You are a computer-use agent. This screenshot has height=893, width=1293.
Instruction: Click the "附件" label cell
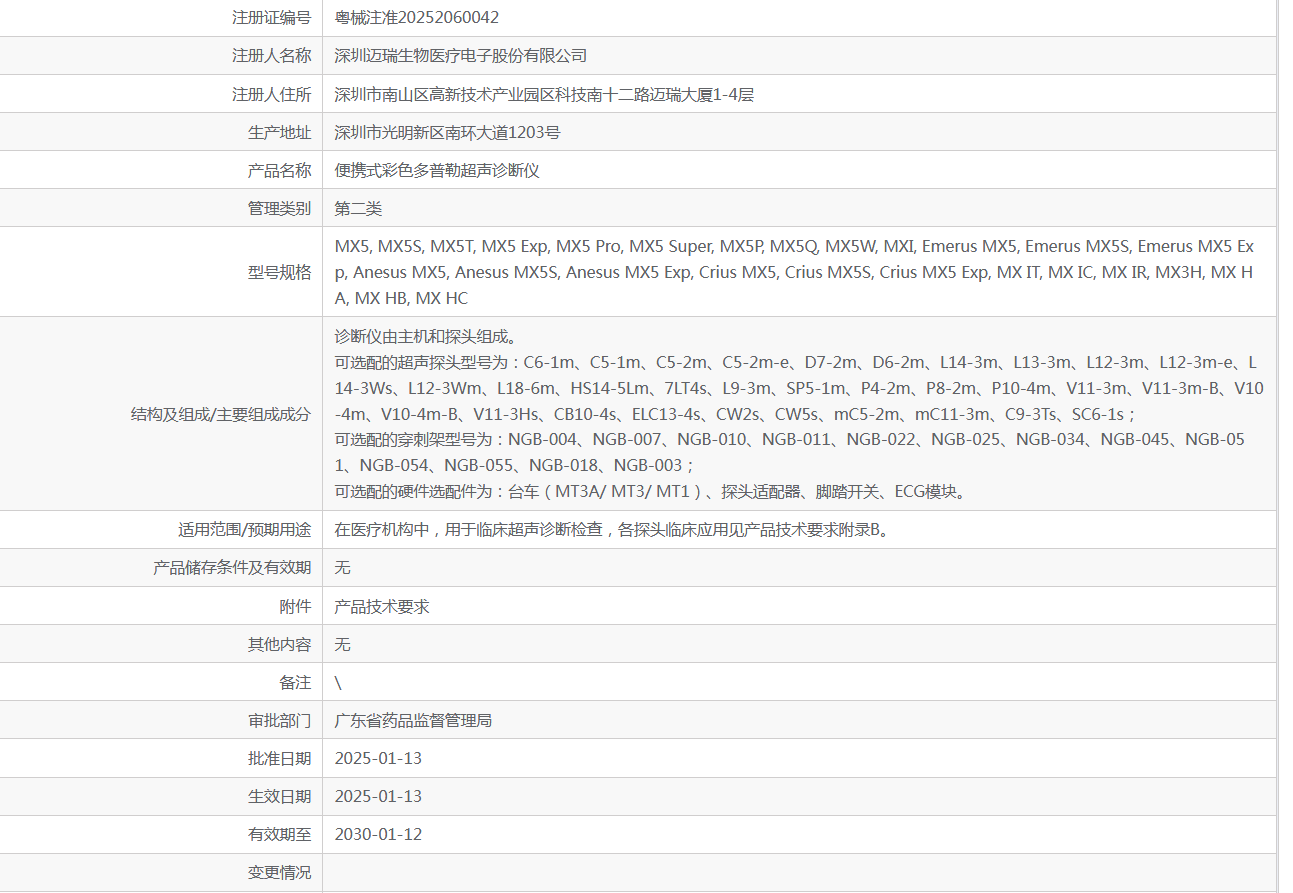pos(295,606)
